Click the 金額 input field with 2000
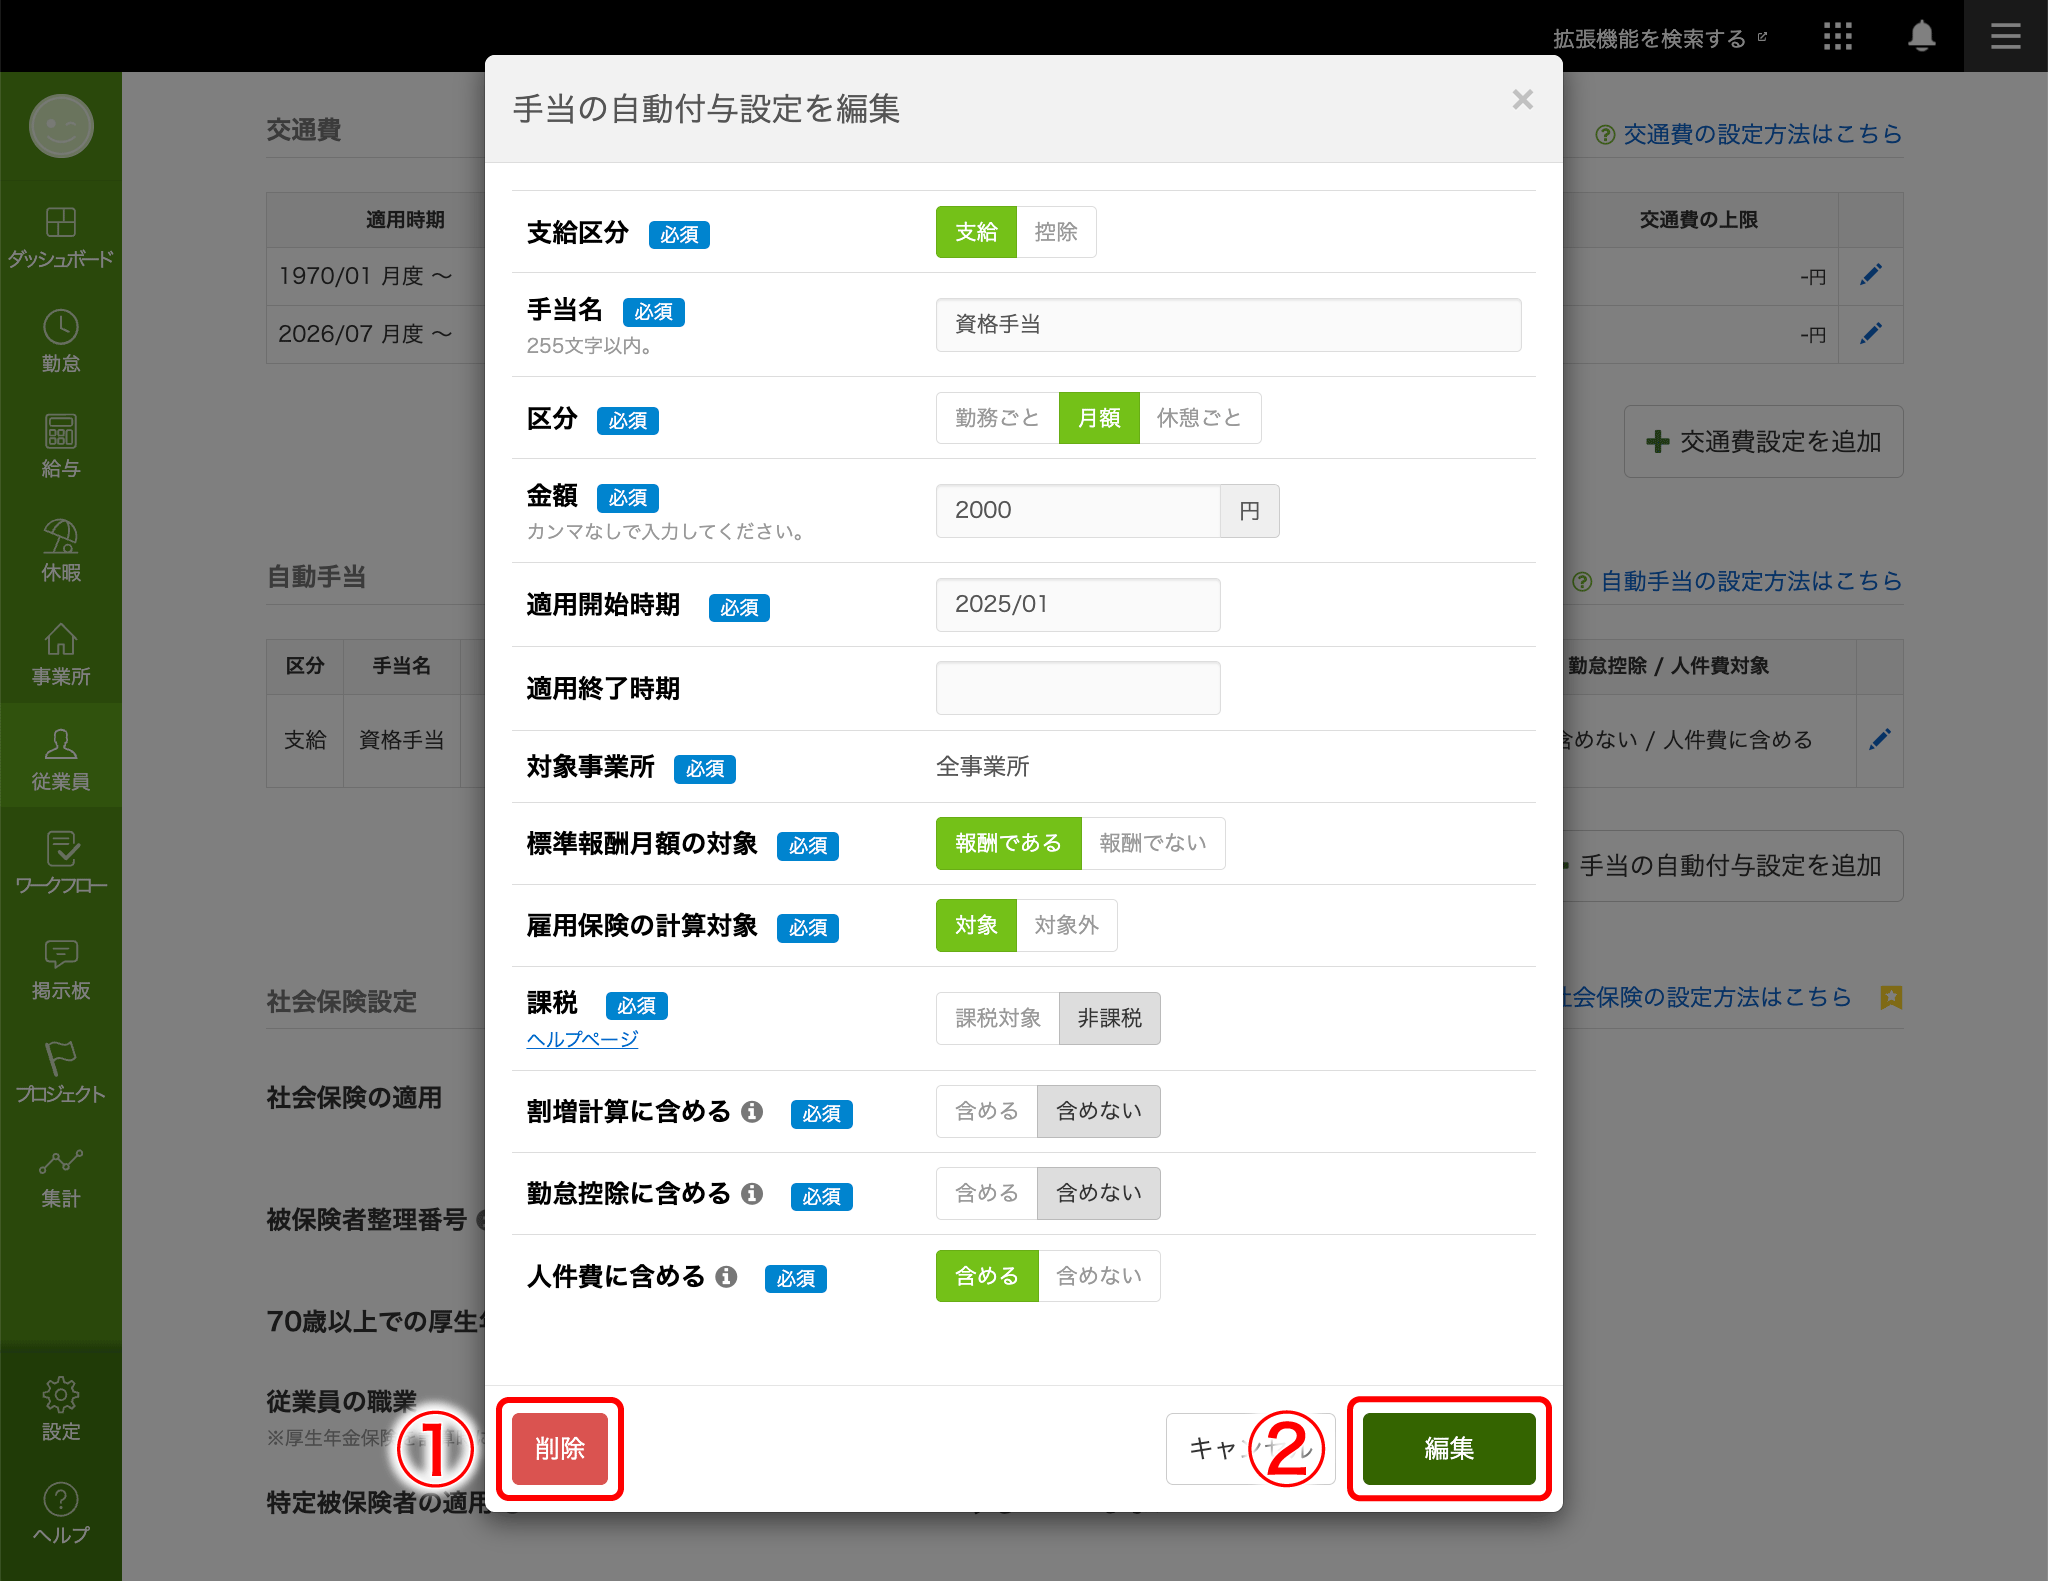 pyautogui.click(x=1078, y=510)
